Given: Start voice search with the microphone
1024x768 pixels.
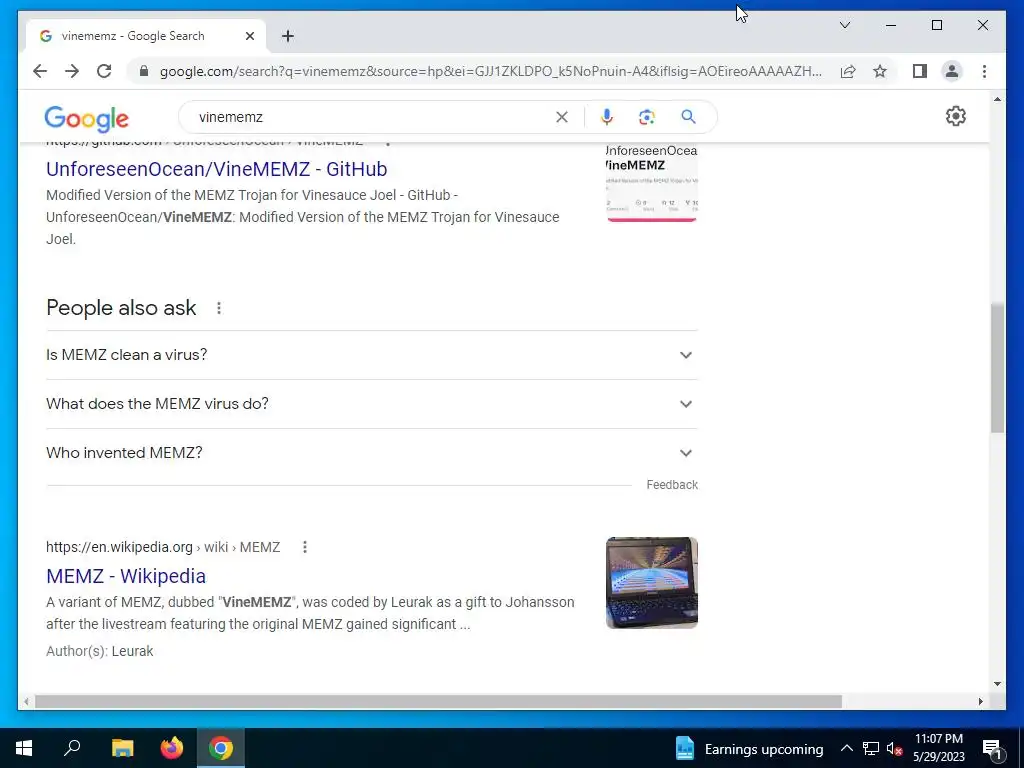Looking at the screenshot, I should click(607, 117).
